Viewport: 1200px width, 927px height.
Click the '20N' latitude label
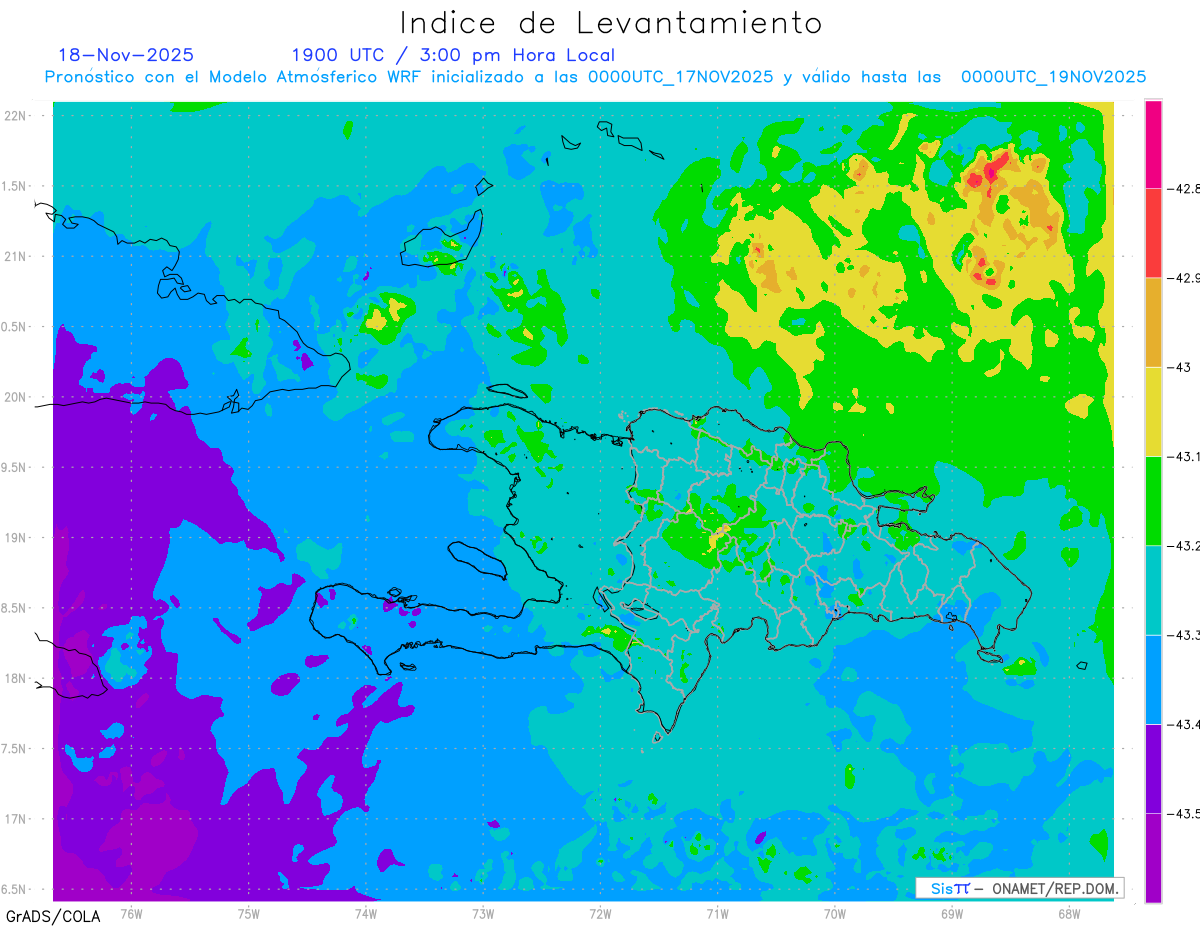tap(16, 397)
